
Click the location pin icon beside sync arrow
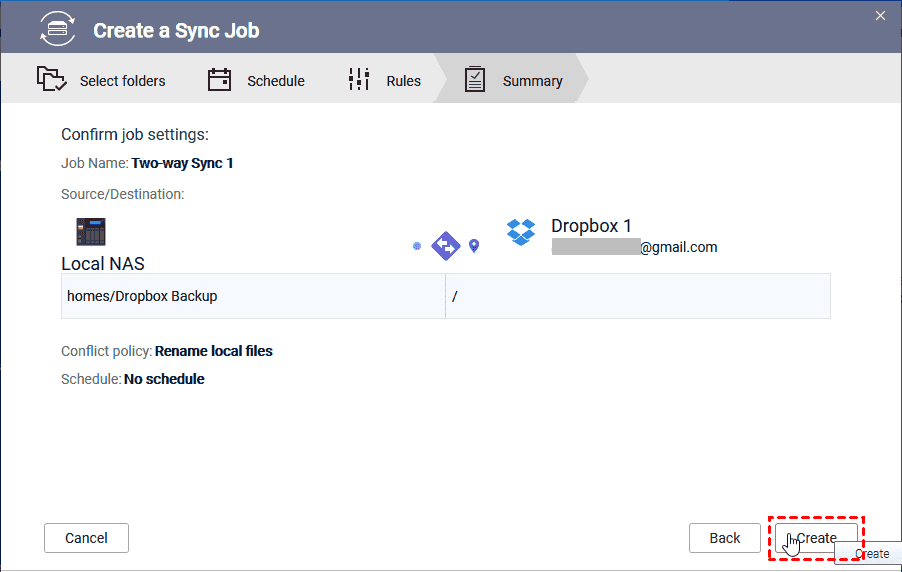474,245
